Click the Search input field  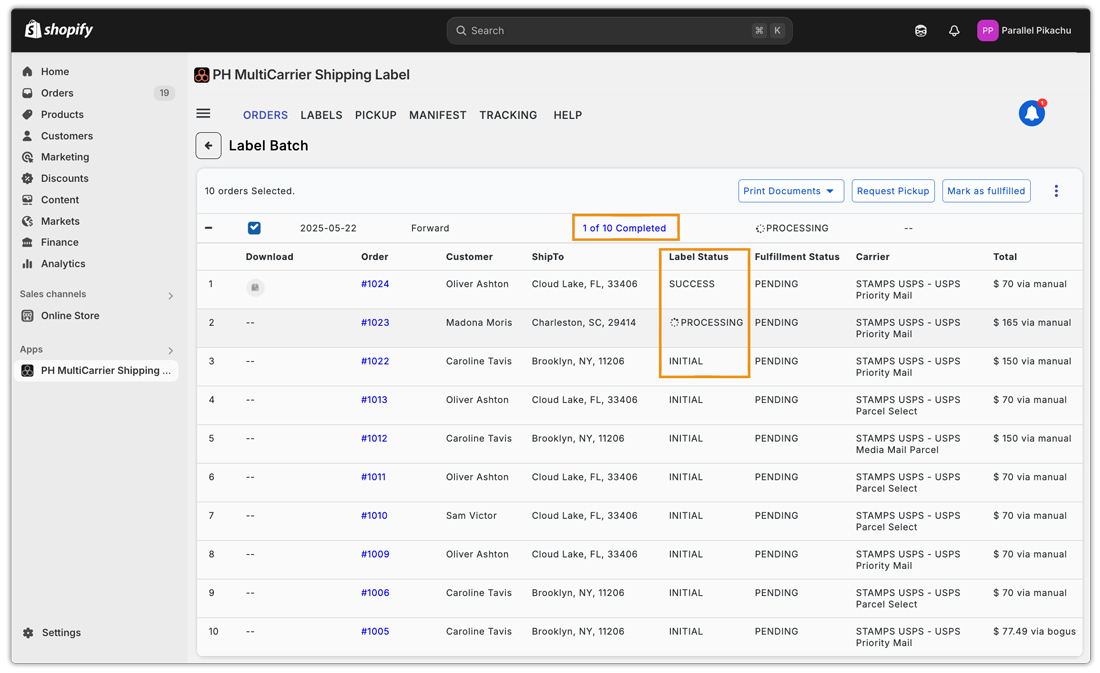pos(619,30)
